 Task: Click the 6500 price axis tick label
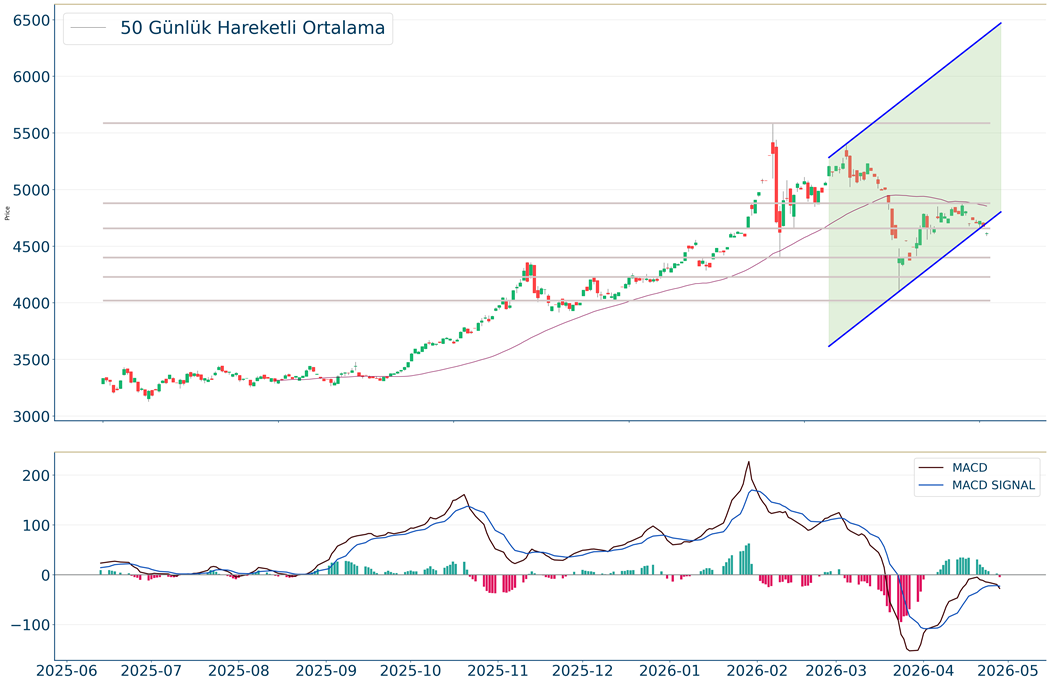click(32, 20)
